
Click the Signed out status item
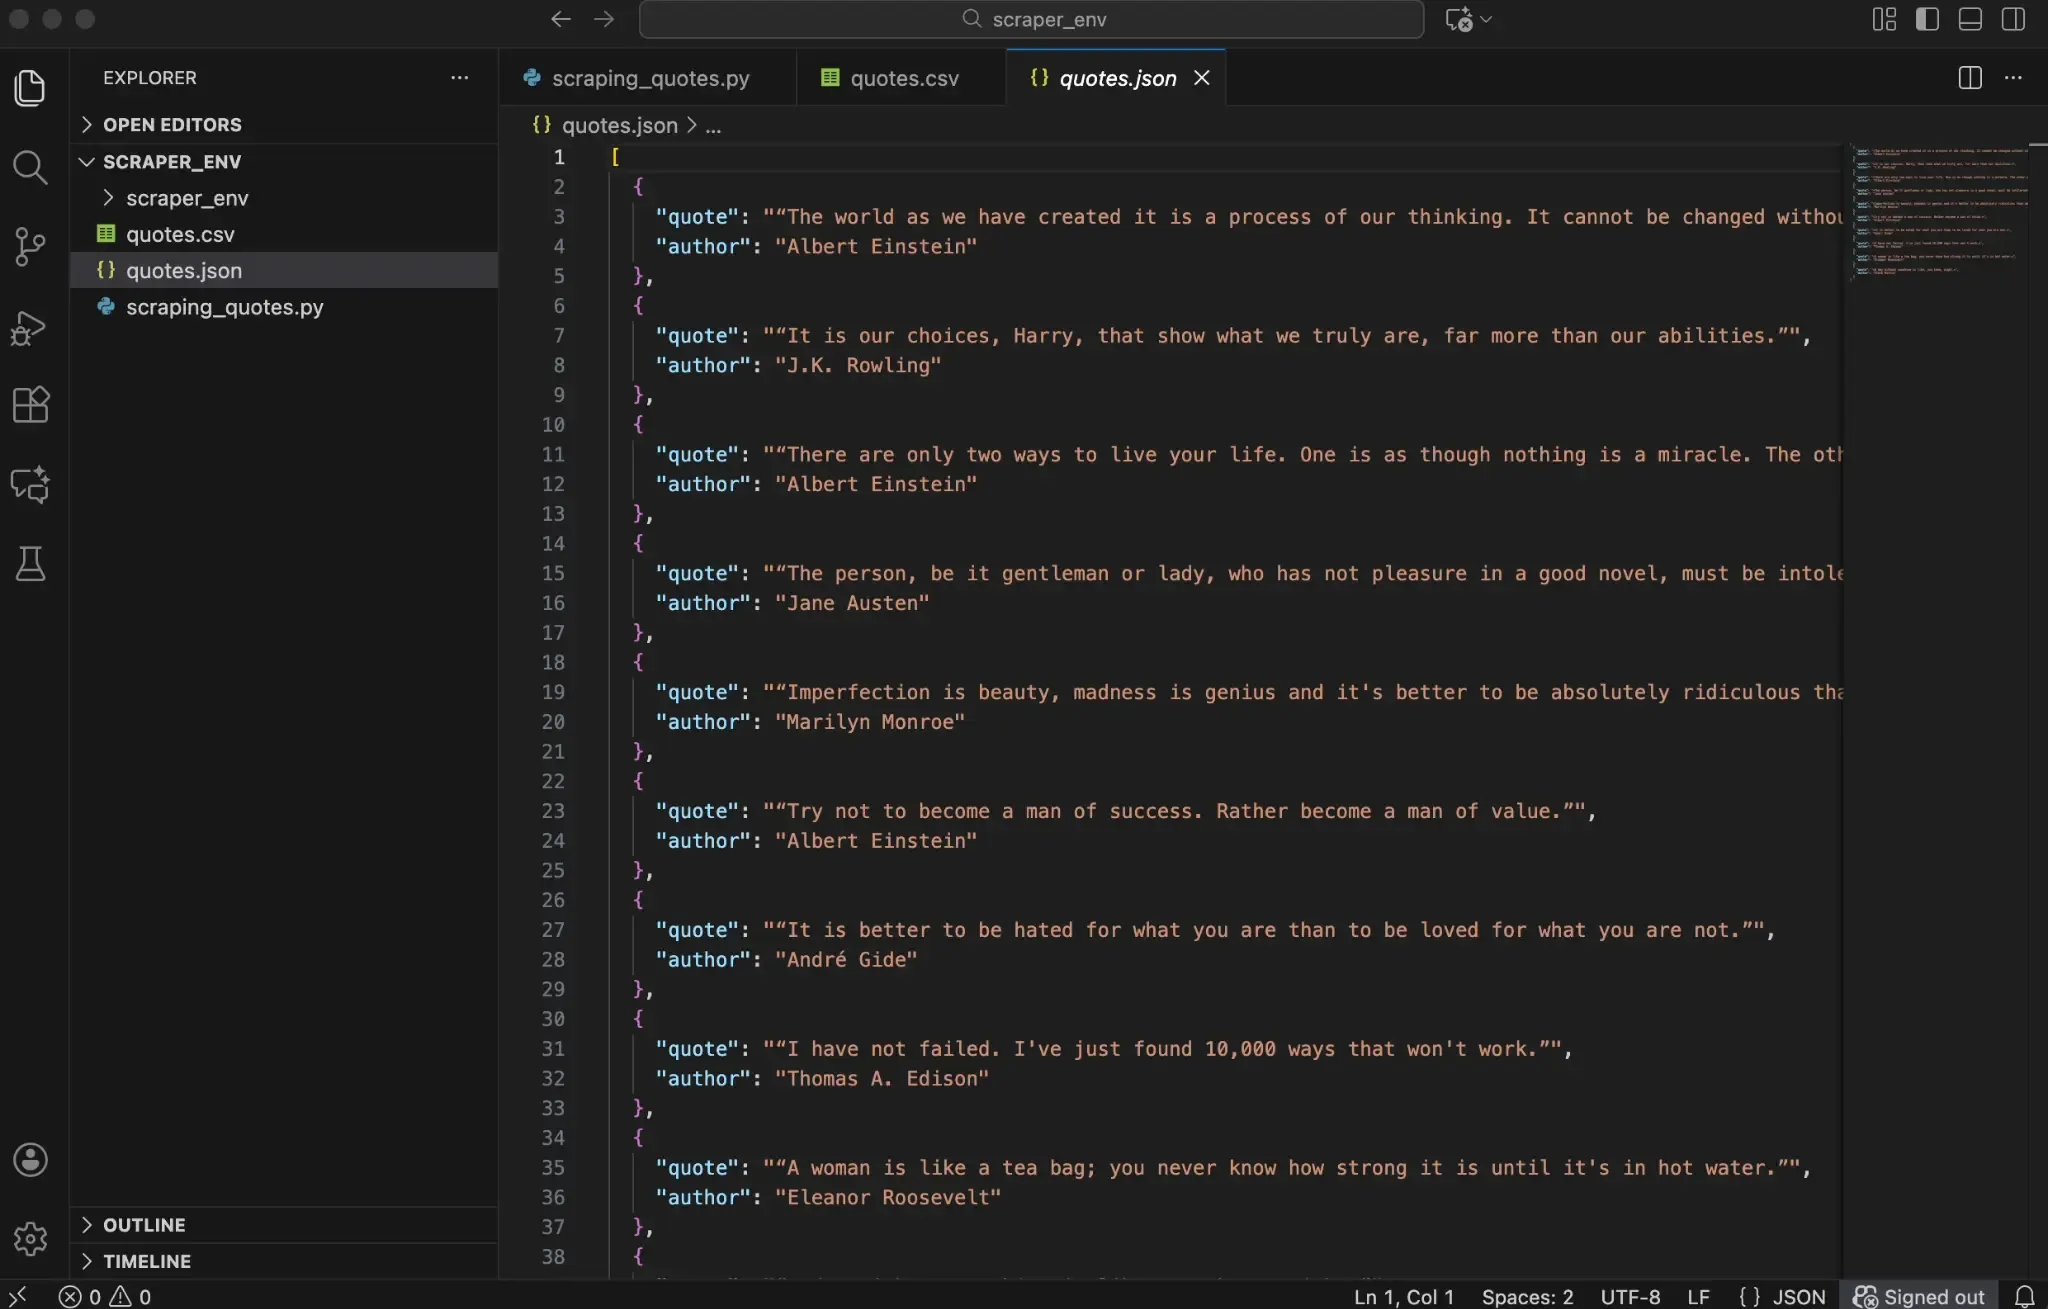coord(1918,1296)
